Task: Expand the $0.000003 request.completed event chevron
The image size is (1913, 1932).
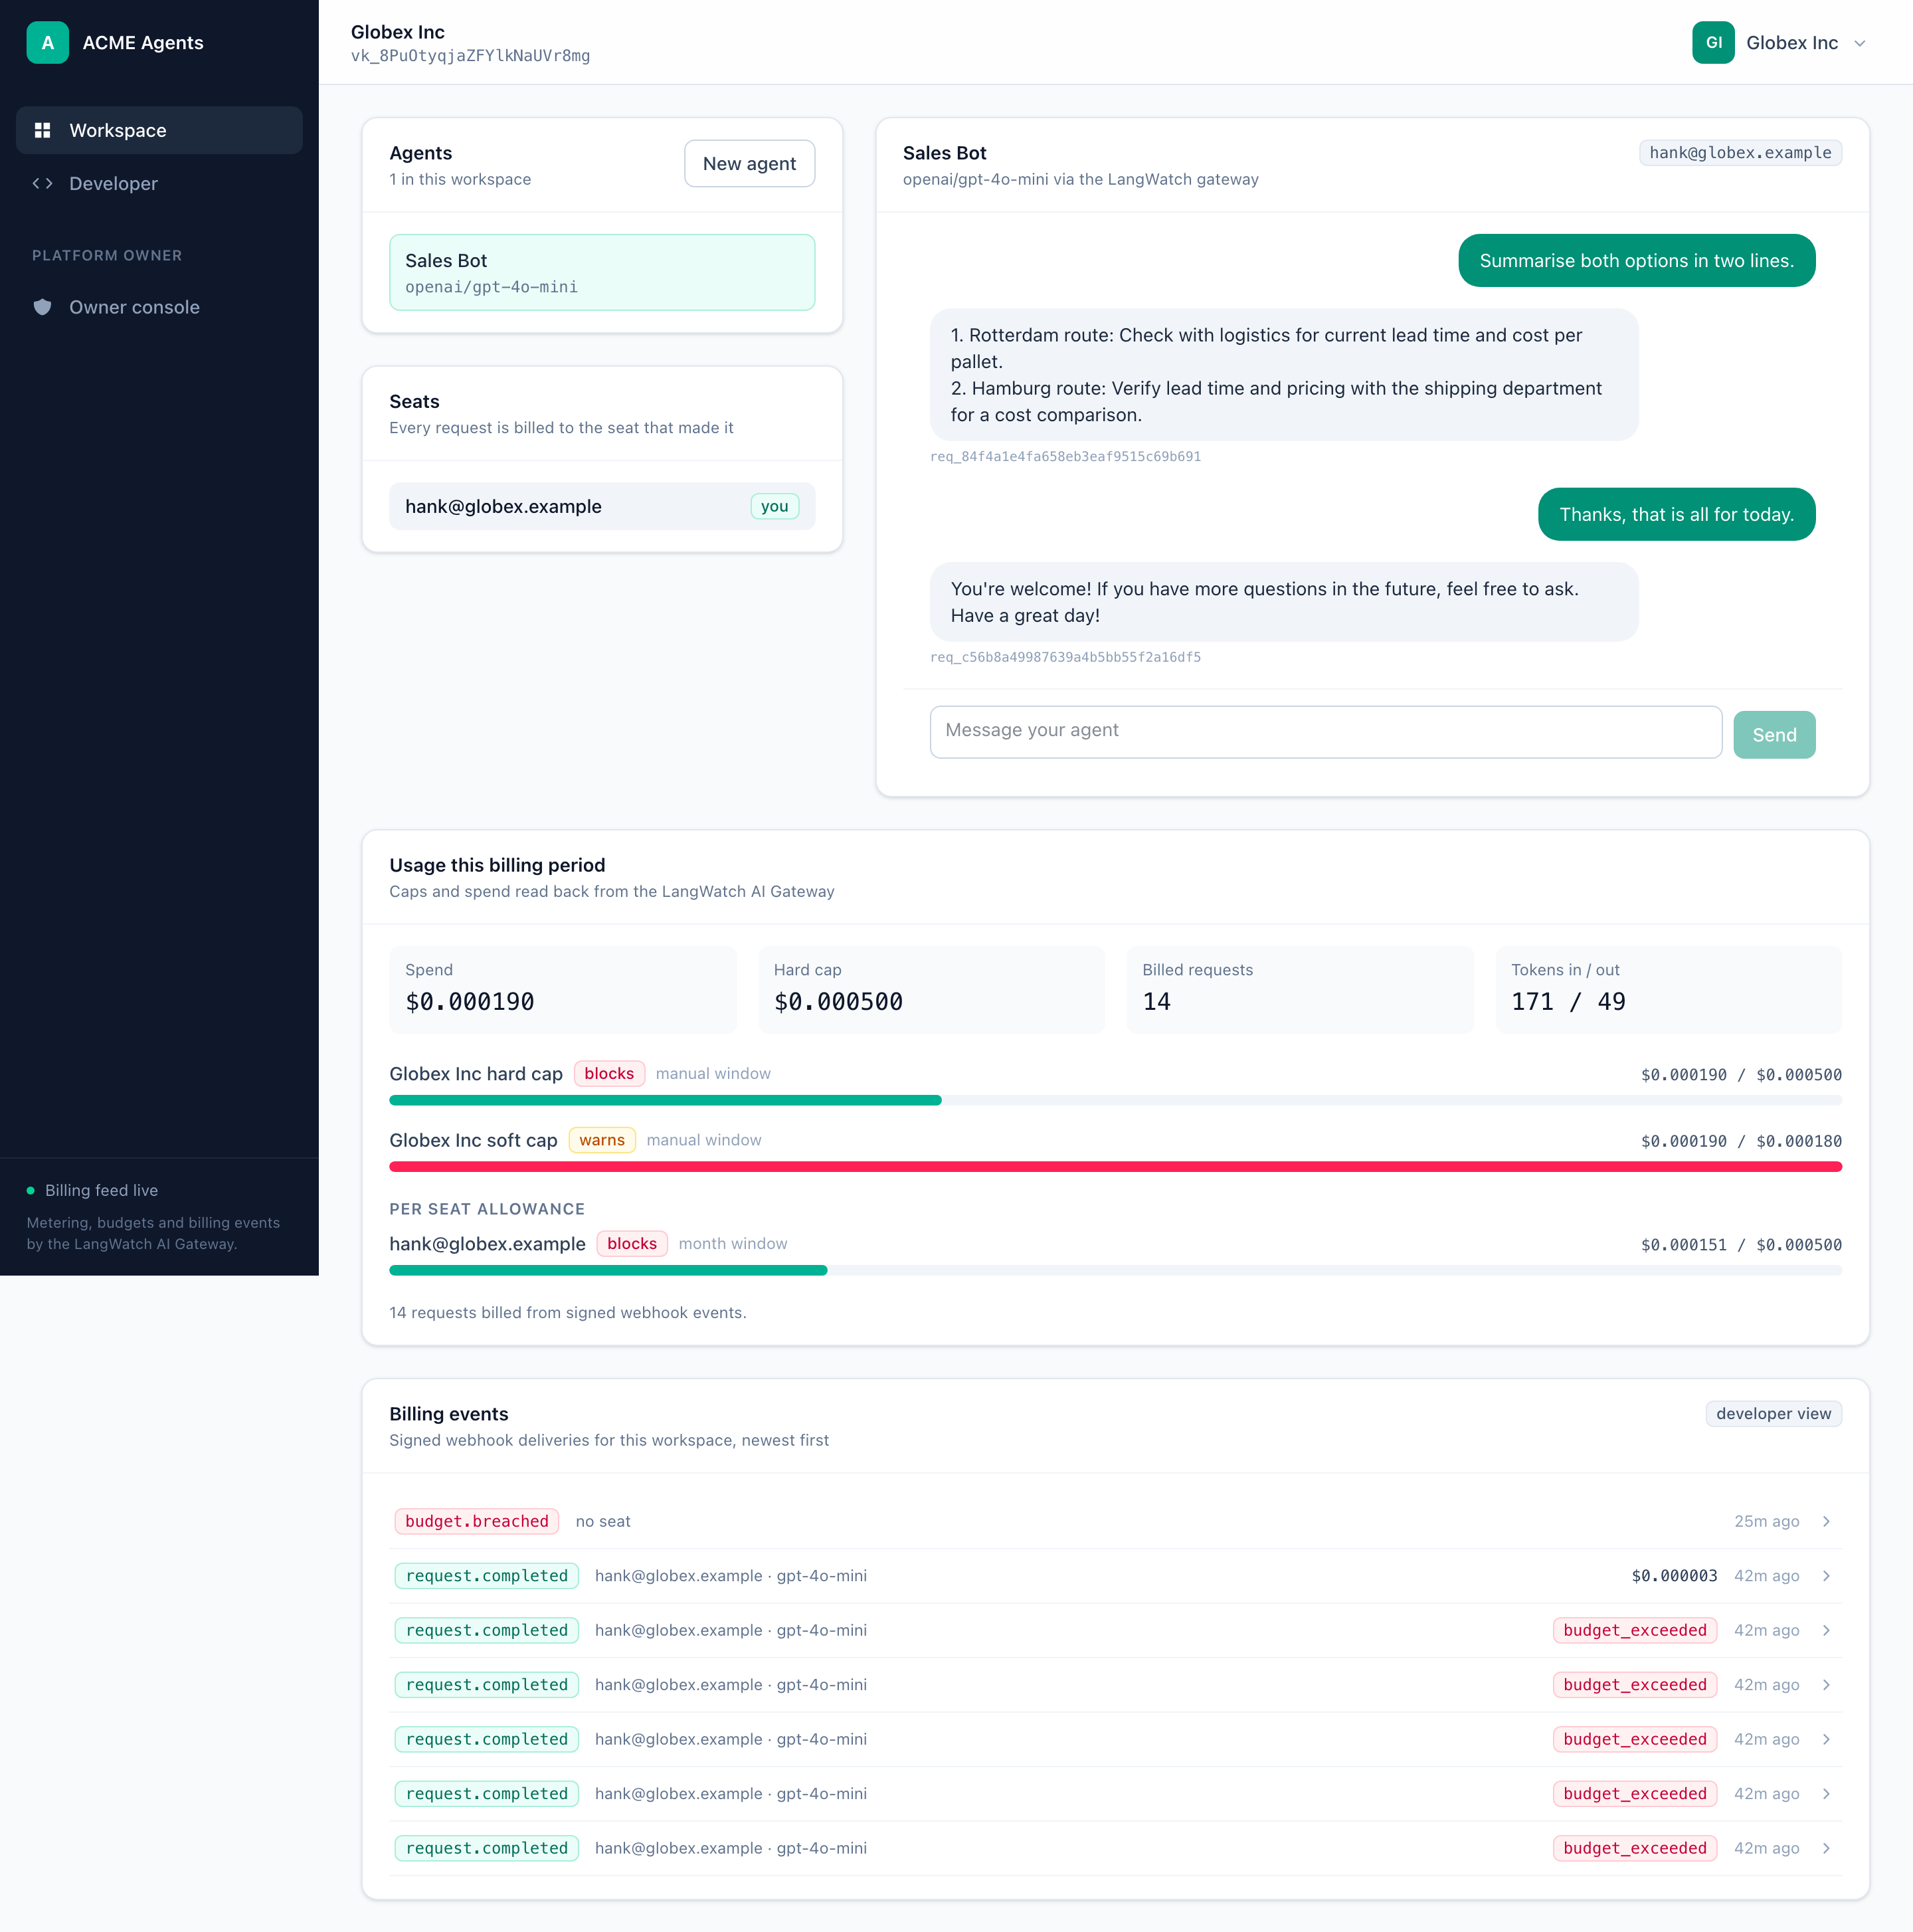Action: tap(1826, 1576)
